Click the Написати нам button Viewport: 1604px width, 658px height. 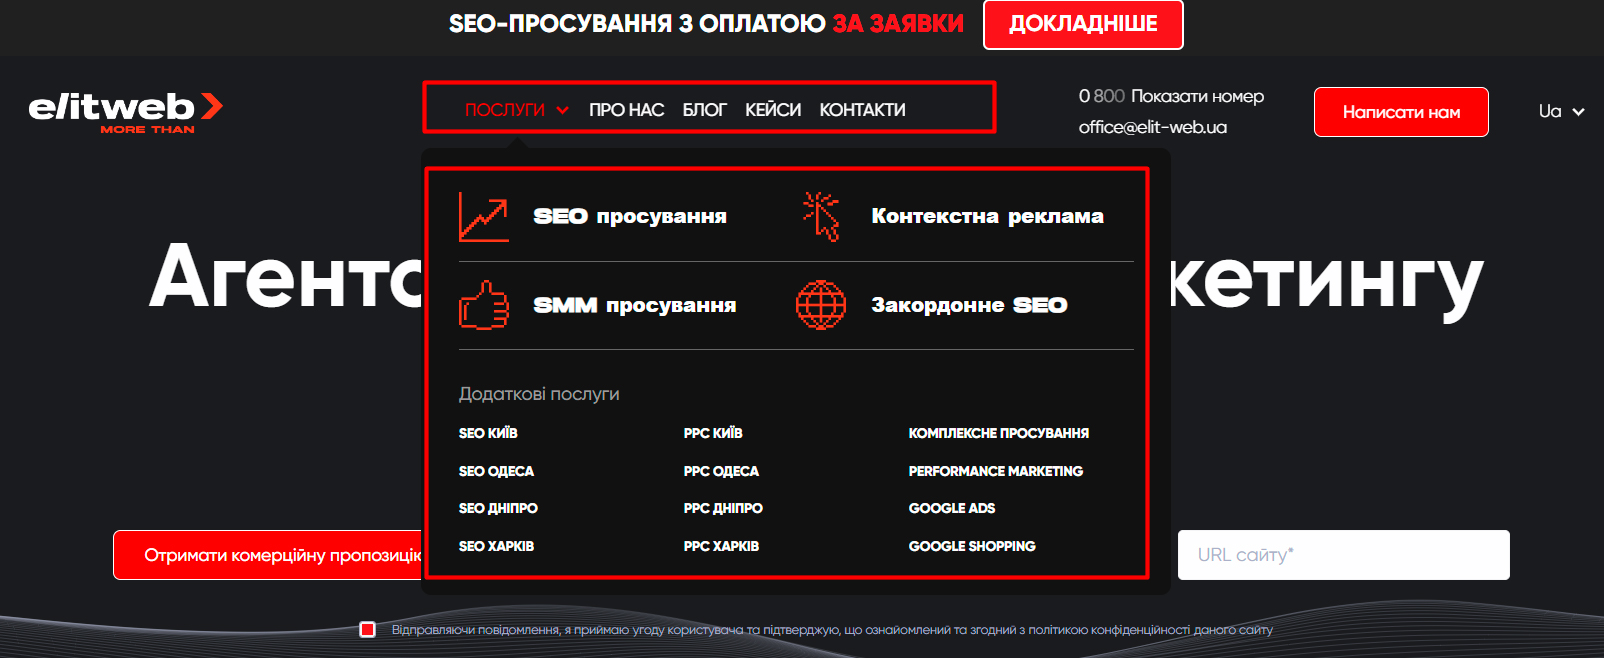click(x=1401, y=112)
